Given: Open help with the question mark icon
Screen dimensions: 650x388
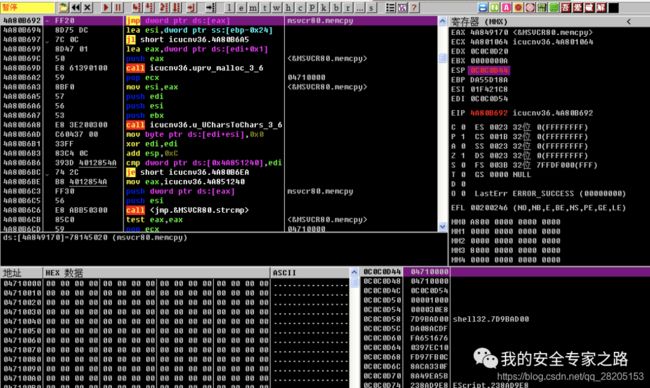Looking at the screenshot, I should (x=414, y=7).
